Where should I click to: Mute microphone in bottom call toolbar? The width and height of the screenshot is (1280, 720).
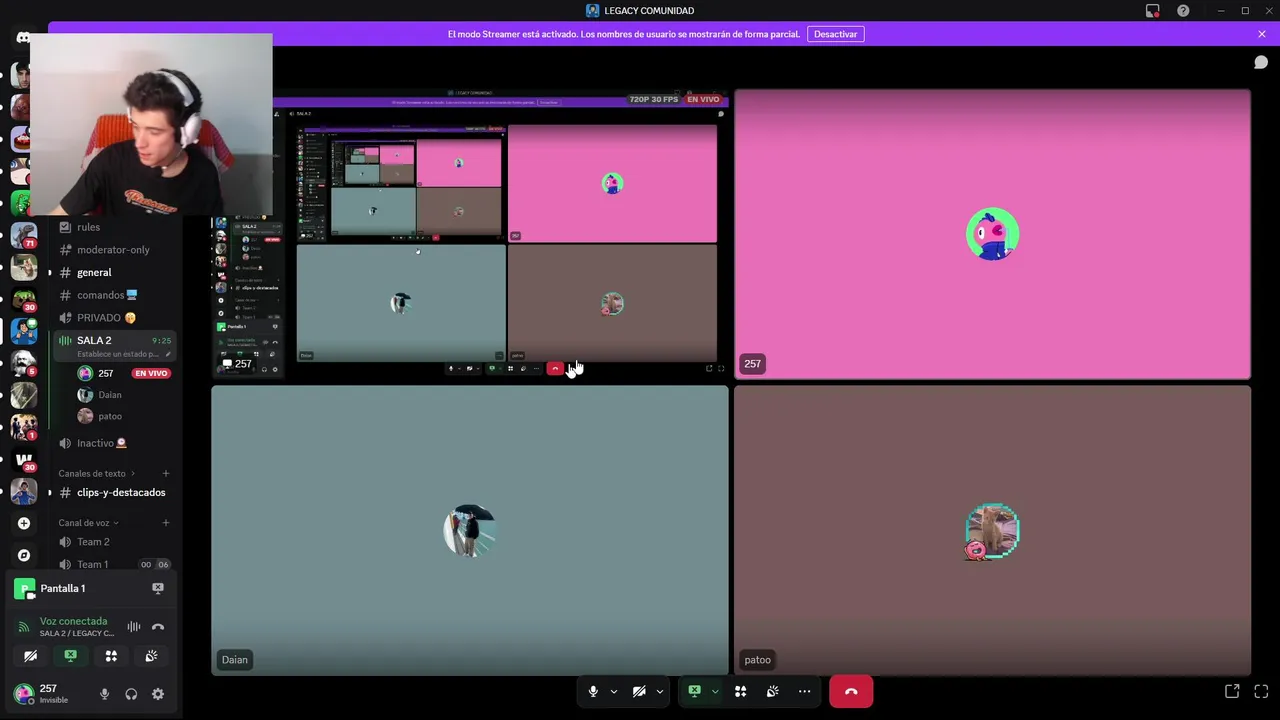pyautogui.click(x=593, y=691)
